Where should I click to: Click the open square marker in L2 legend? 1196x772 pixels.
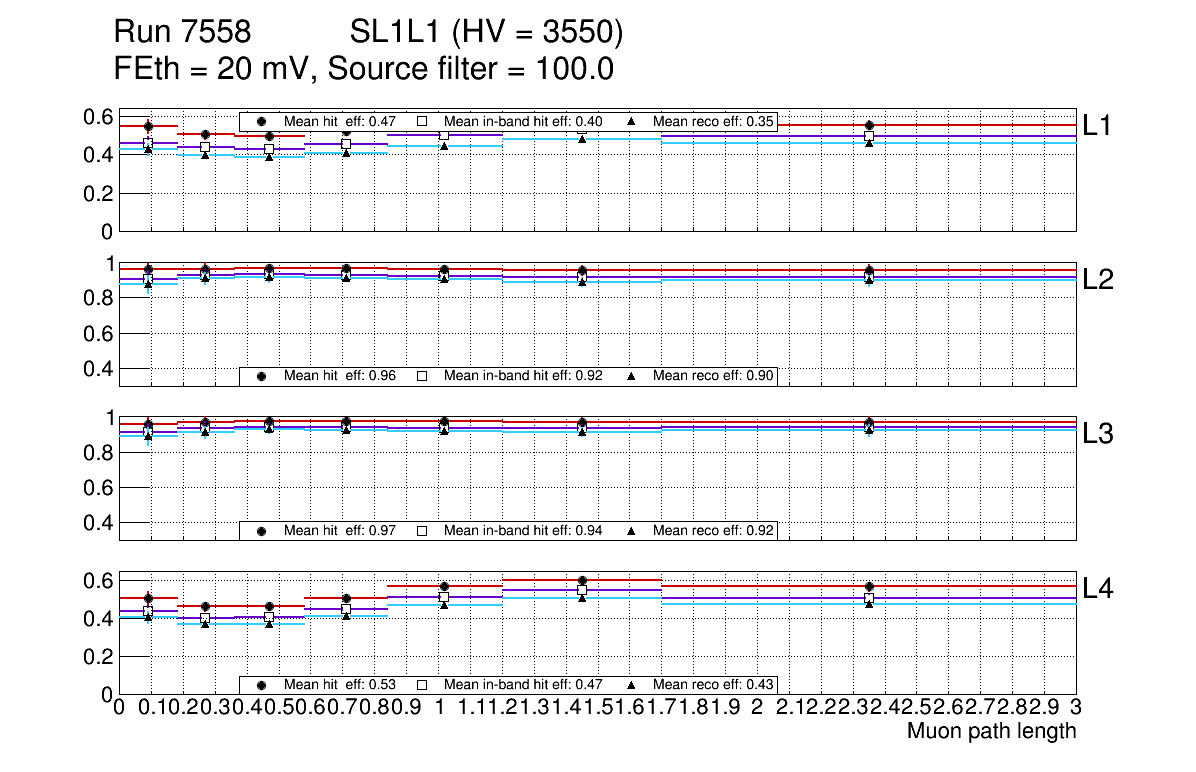(422, 376)
